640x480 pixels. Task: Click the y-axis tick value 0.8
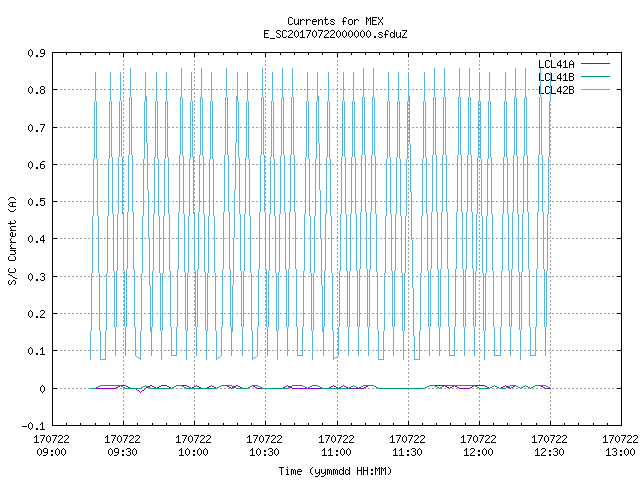tap(36, 90)
